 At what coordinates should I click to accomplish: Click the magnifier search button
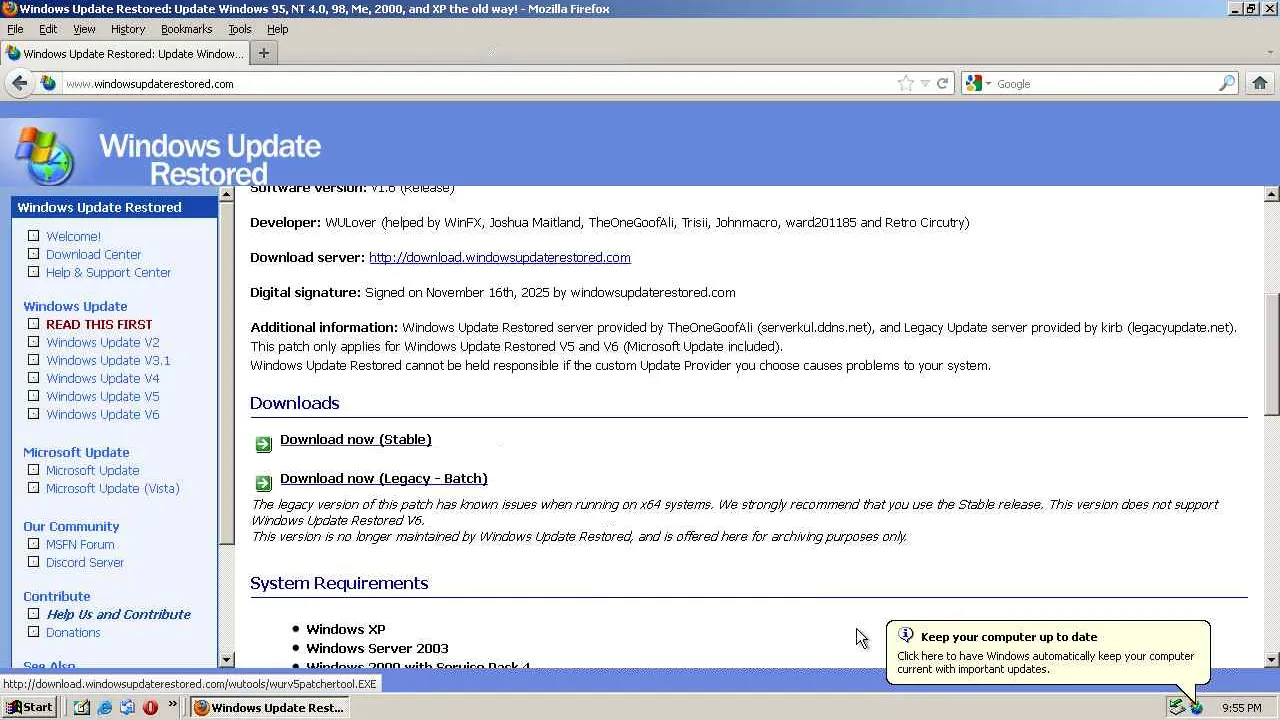click(x=1227, y=84)
